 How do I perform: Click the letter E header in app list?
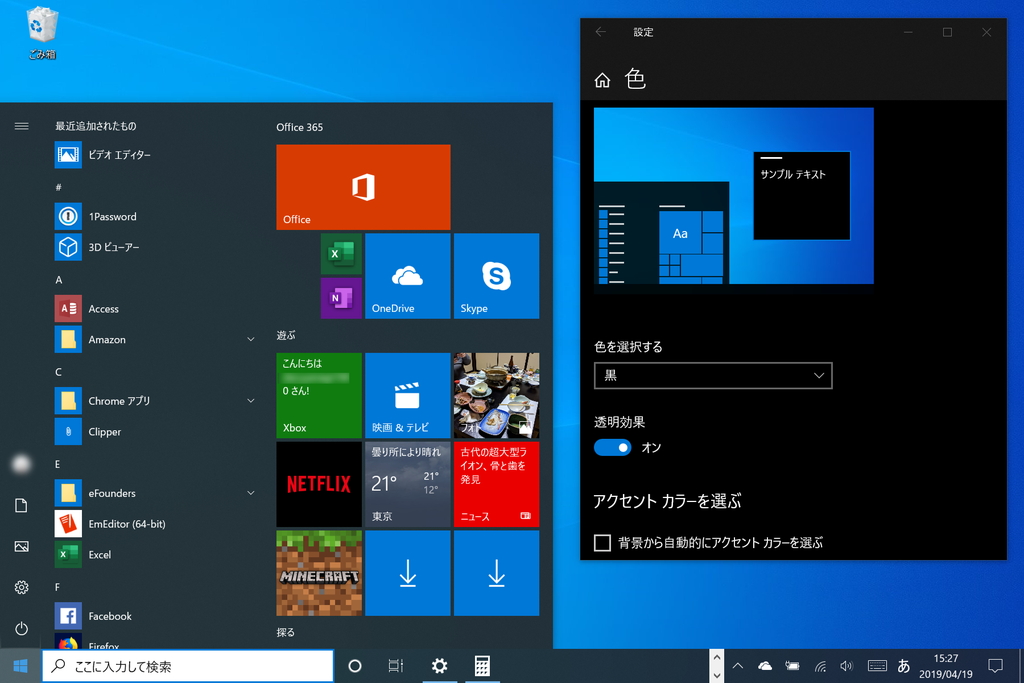tap(57, 464)
